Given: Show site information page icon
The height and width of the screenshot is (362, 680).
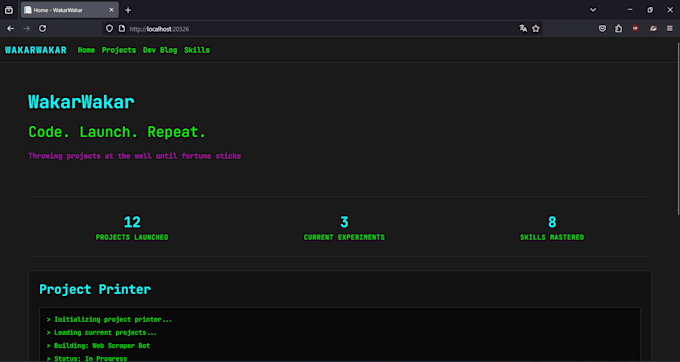Looking at the screenshot, I should [122, 29].
